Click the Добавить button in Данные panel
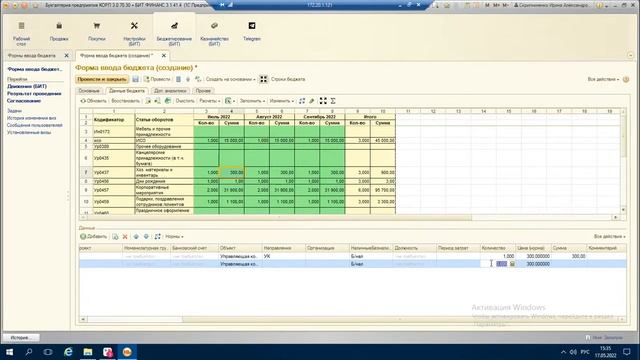The width and height of the screenshot is (640, 360). (93, 236)
